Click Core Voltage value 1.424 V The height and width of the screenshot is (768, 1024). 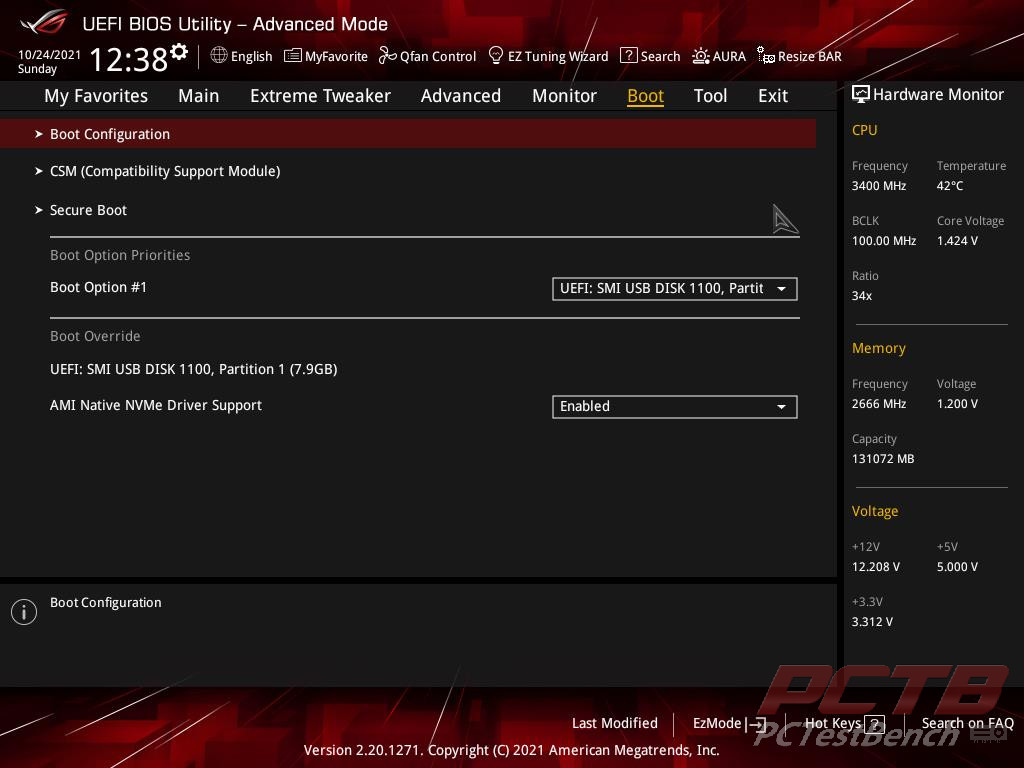[957, 240]
